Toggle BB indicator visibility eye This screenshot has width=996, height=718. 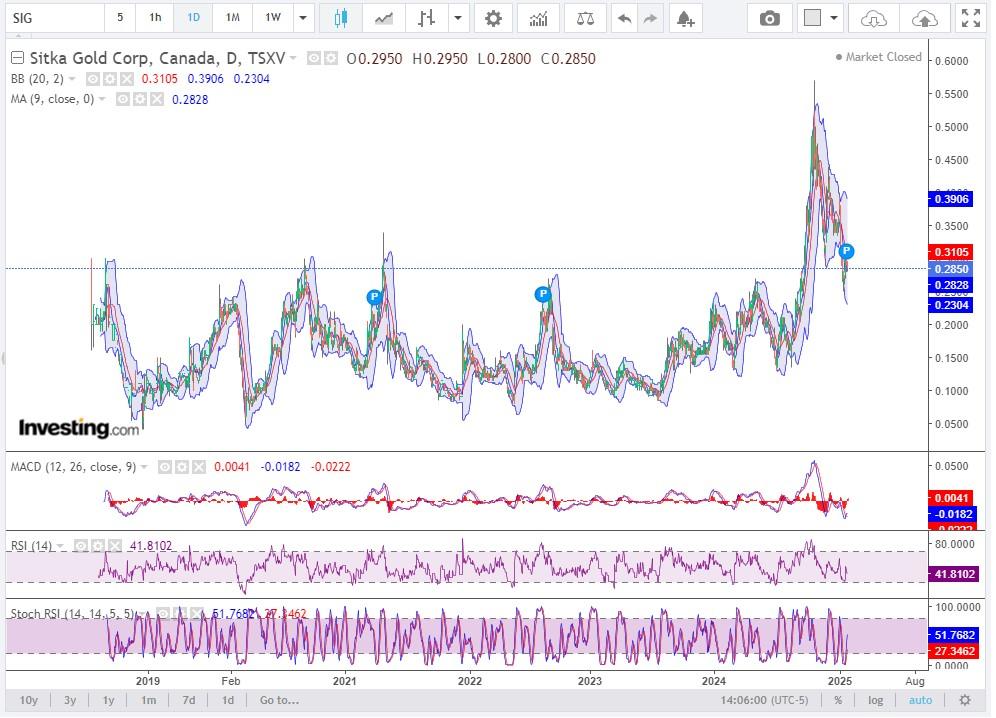pos(93,79)
